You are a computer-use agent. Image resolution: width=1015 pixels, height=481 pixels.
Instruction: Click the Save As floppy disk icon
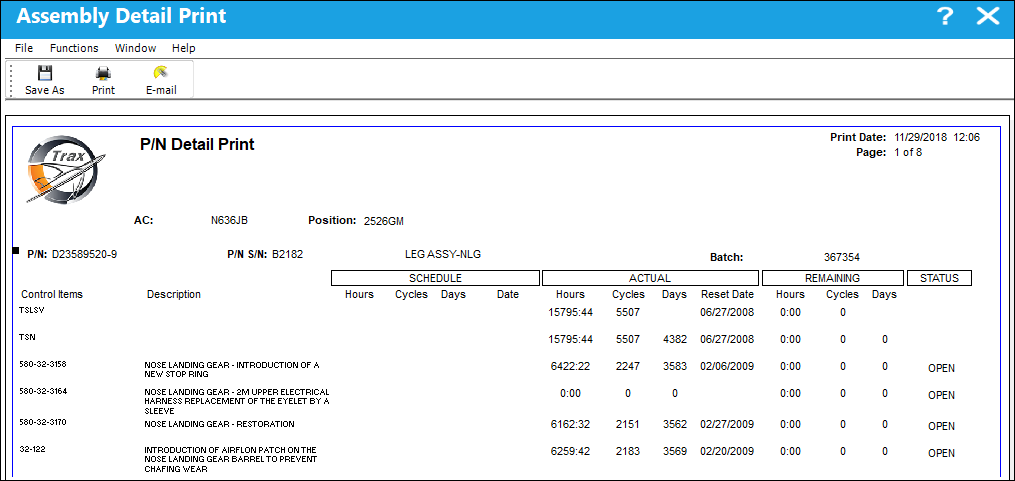click(x=45, y=73)
